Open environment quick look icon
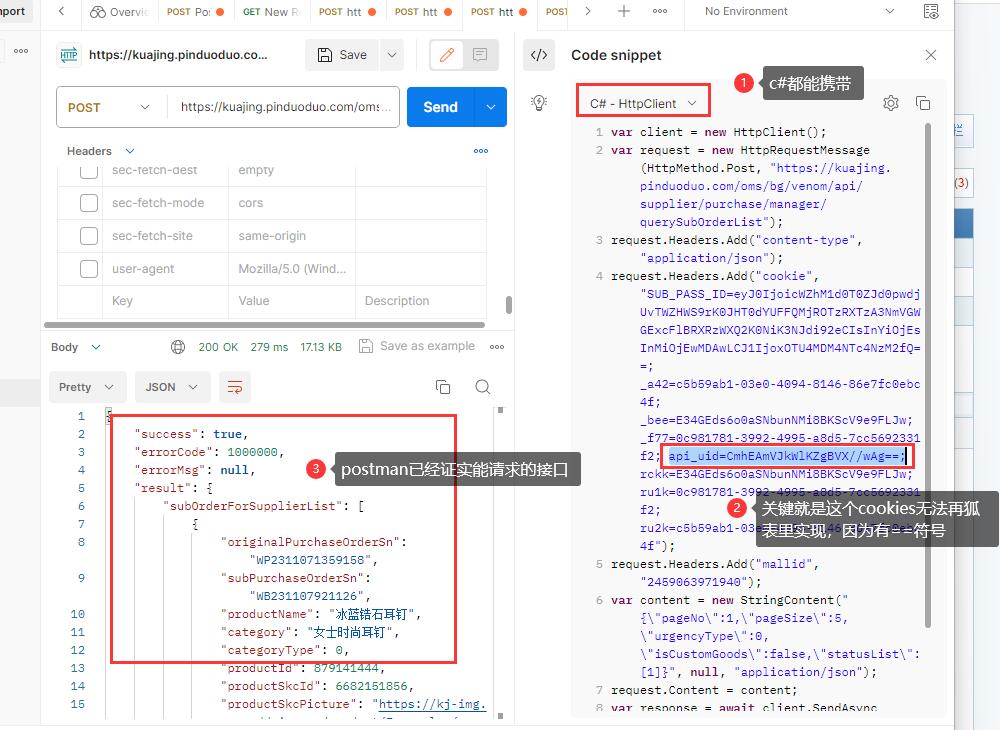This screenshot has height=730, width=1000. point(930,11)
